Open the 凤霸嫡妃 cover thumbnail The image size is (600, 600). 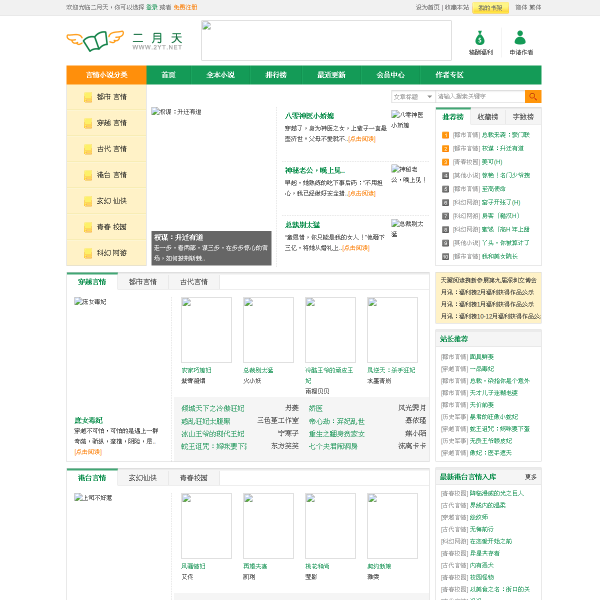point(206,526)
